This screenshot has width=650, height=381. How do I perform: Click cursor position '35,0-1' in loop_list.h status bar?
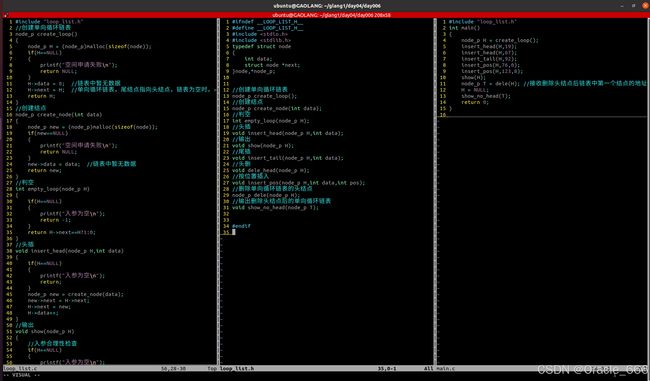[387, 368]
